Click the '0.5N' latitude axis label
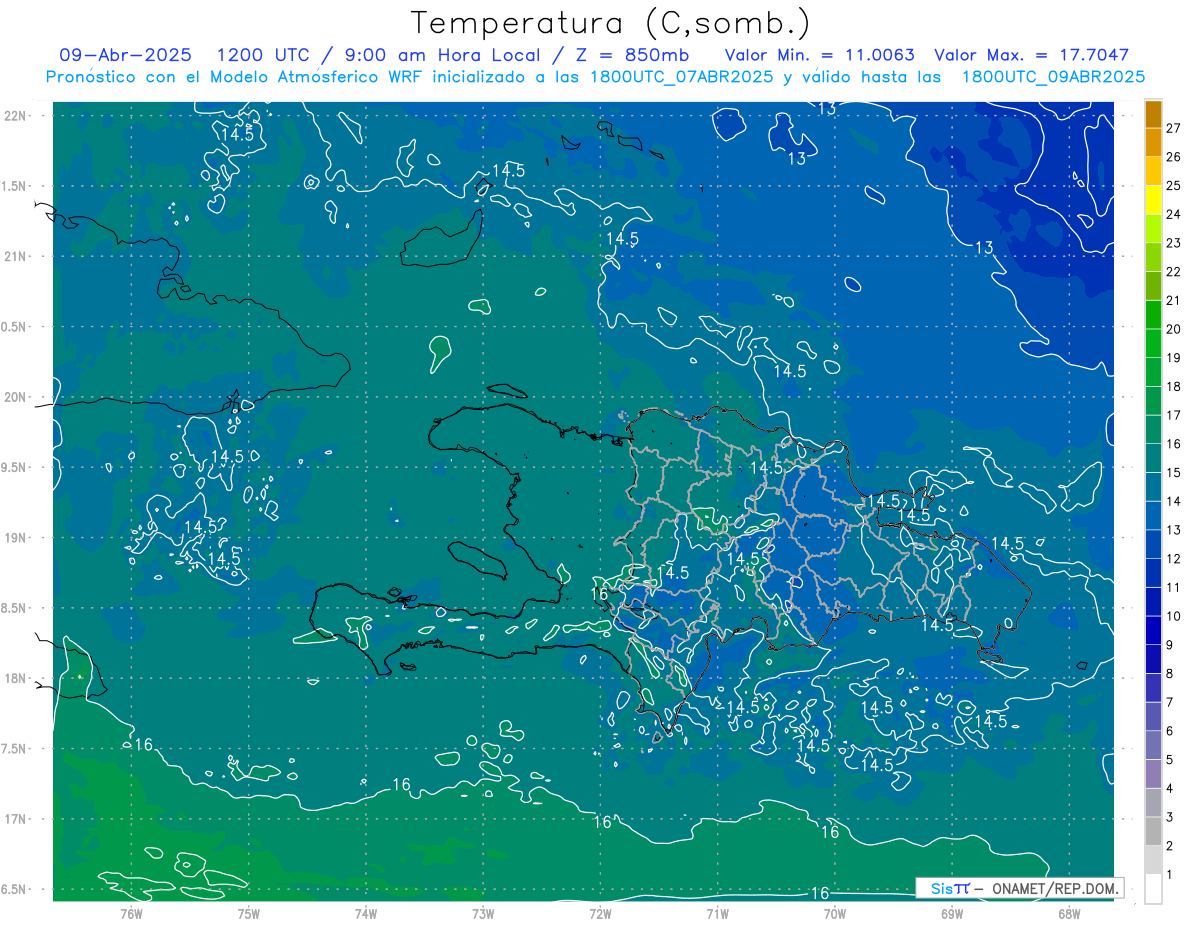This screenshot has height=927, width=1200. click(14, 327)
